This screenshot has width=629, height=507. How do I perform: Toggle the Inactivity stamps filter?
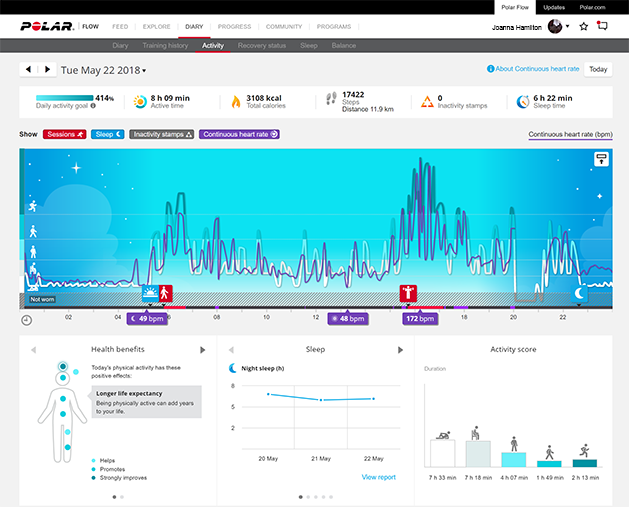pos(162,133)
